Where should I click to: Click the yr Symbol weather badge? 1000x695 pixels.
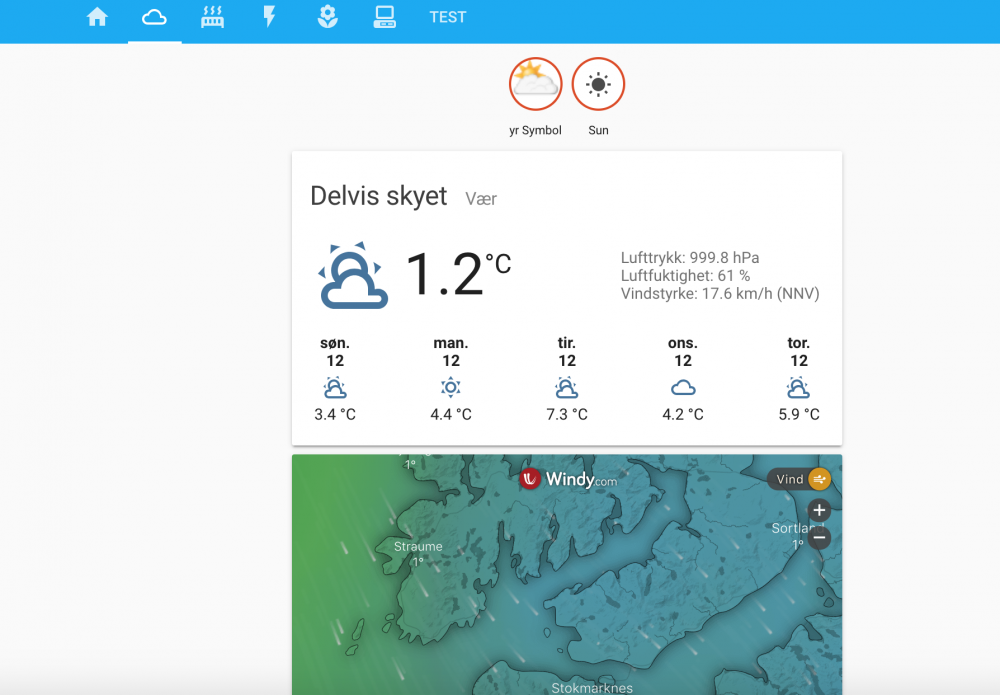click(536, 84)
